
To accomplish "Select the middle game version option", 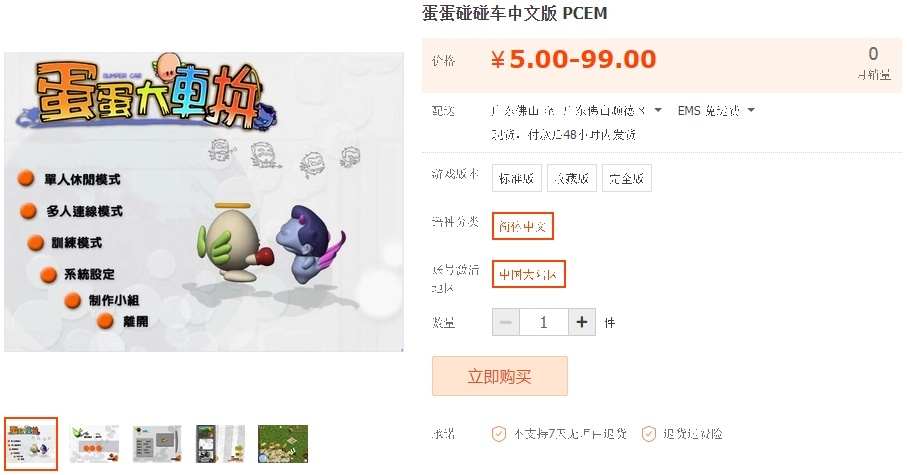I will click(572, 178).
